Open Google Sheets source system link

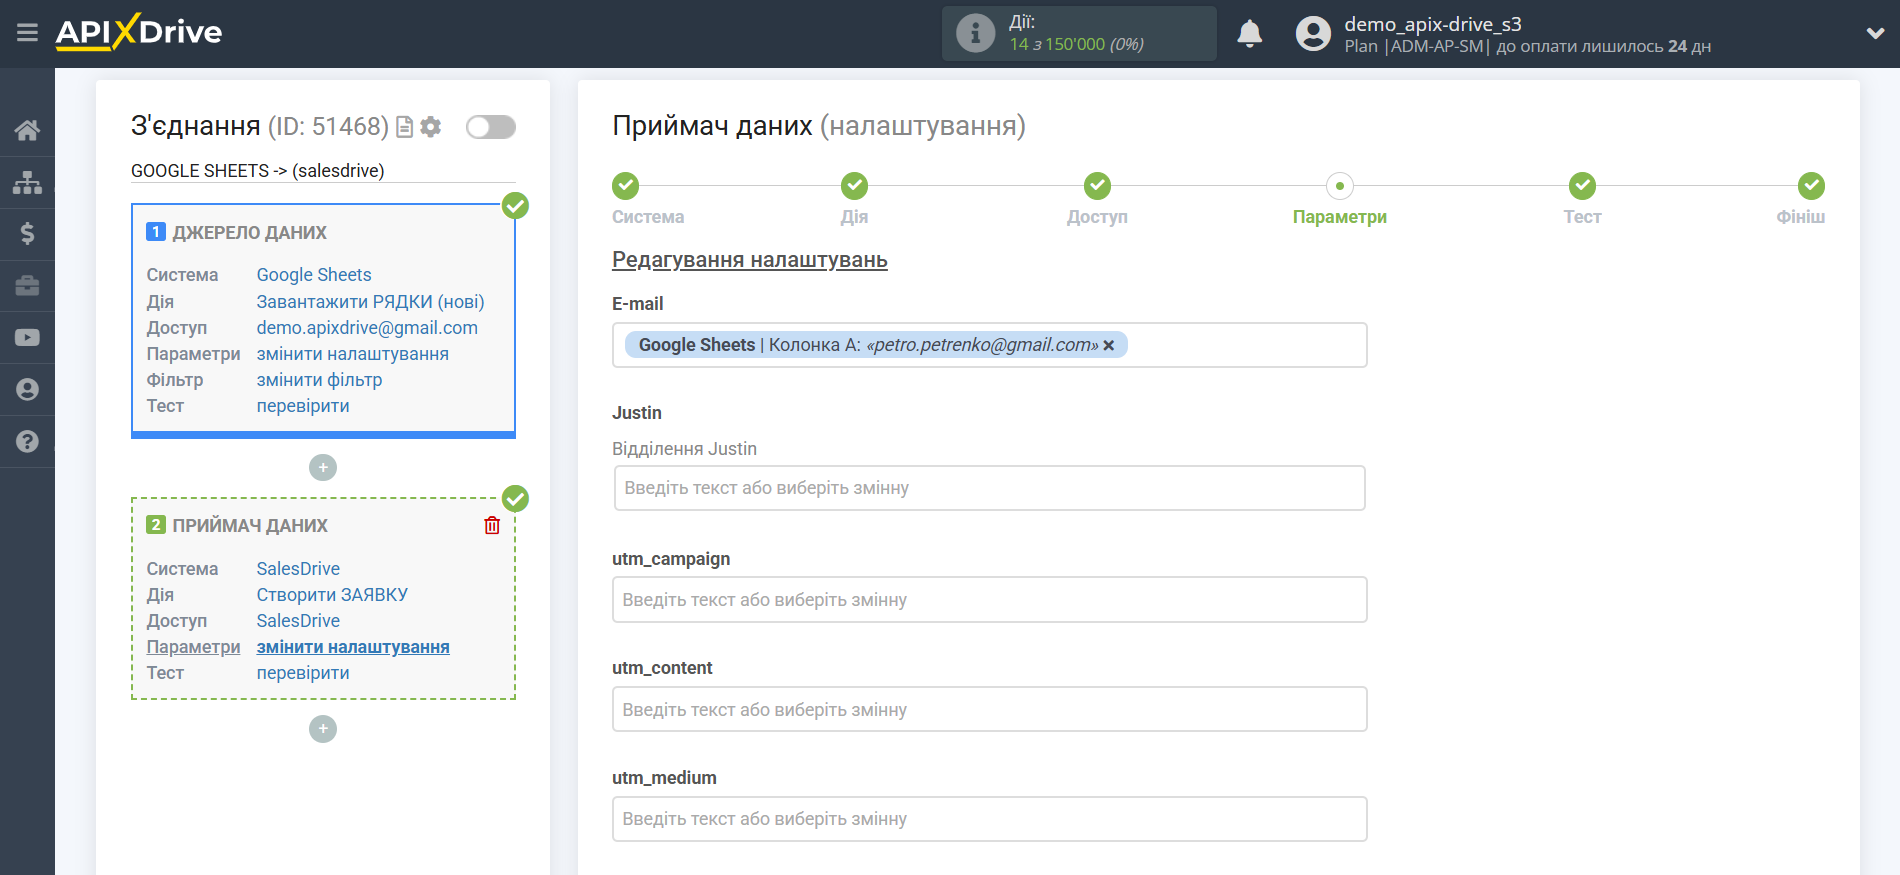click(x=314, y=275)
